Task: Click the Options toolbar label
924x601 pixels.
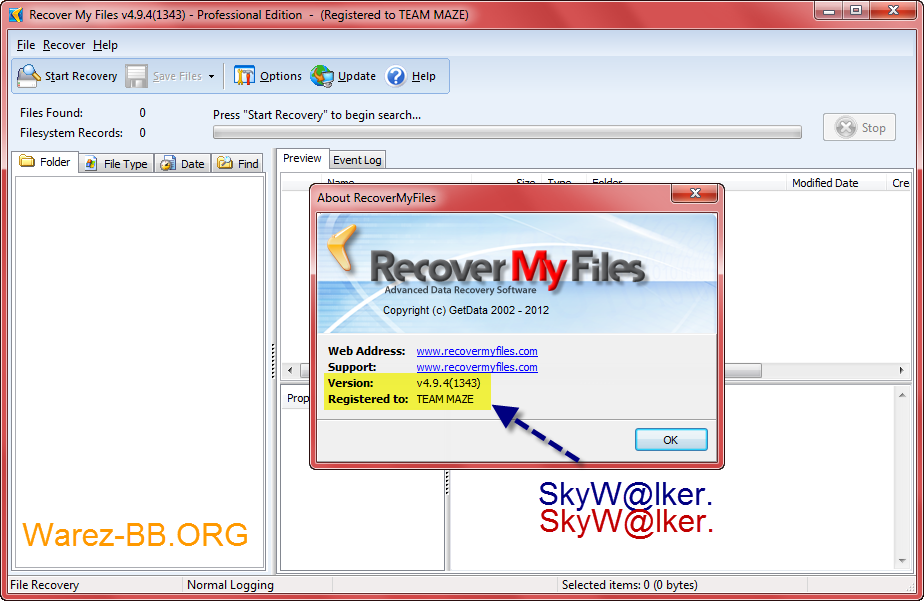Action: click(x=281, y=76)
